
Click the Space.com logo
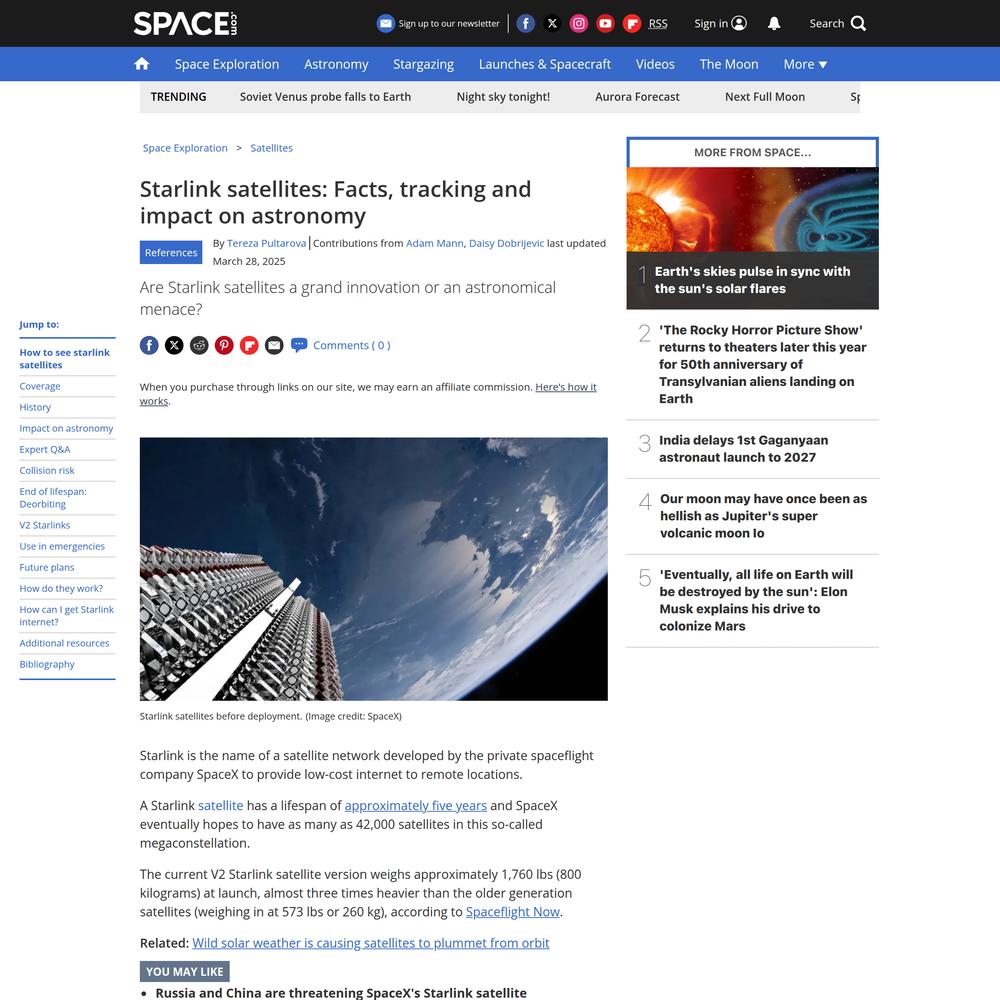click(x=186, y=24)
